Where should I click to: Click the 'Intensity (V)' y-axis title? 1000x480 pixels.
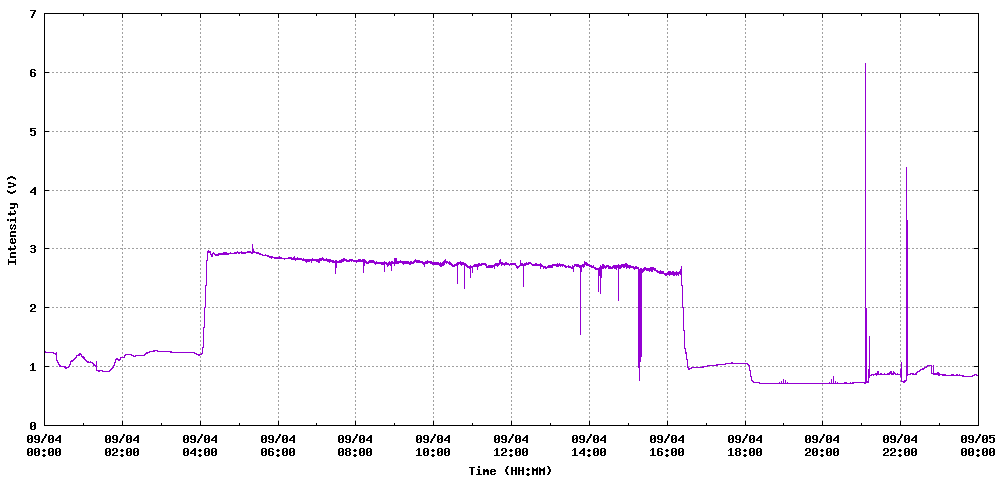(x=12, y=220)
